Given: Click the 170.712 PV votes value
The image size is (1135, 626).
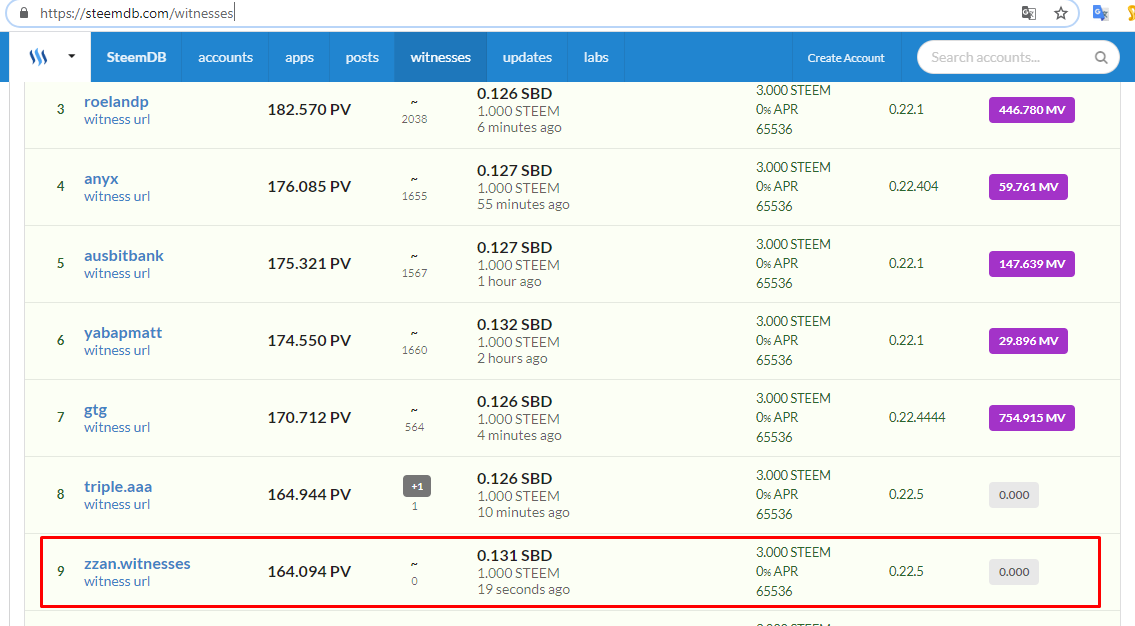Looking at the screenshot, I should pos(309,418).
